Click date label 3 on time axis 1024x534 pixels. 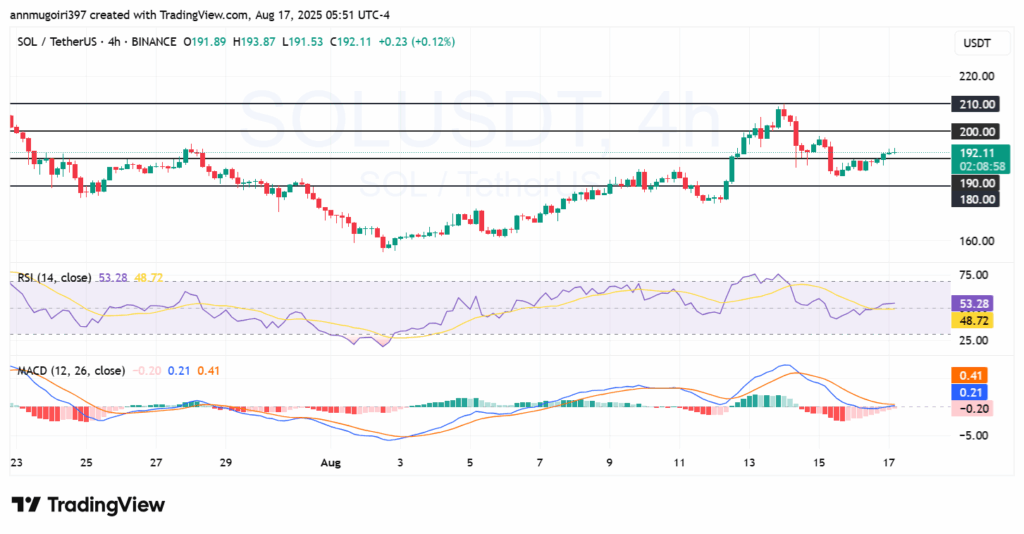(x=400, y=463)
